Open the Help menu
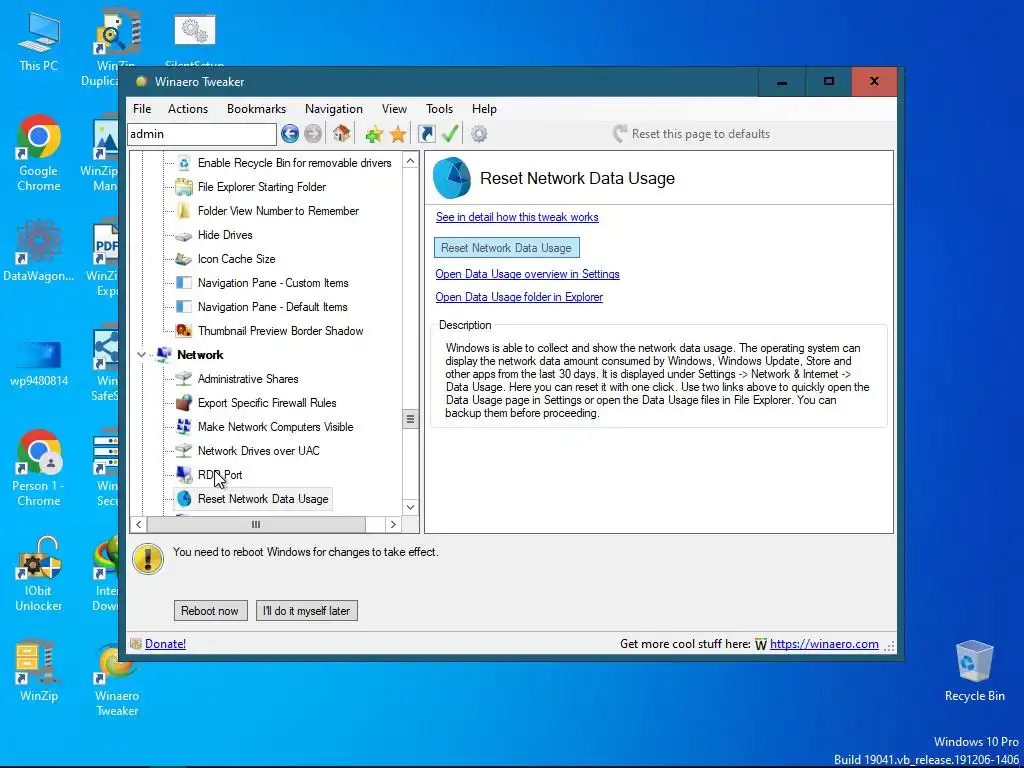This screenshot has width=1024, height=768. click(x=484, y=109)
